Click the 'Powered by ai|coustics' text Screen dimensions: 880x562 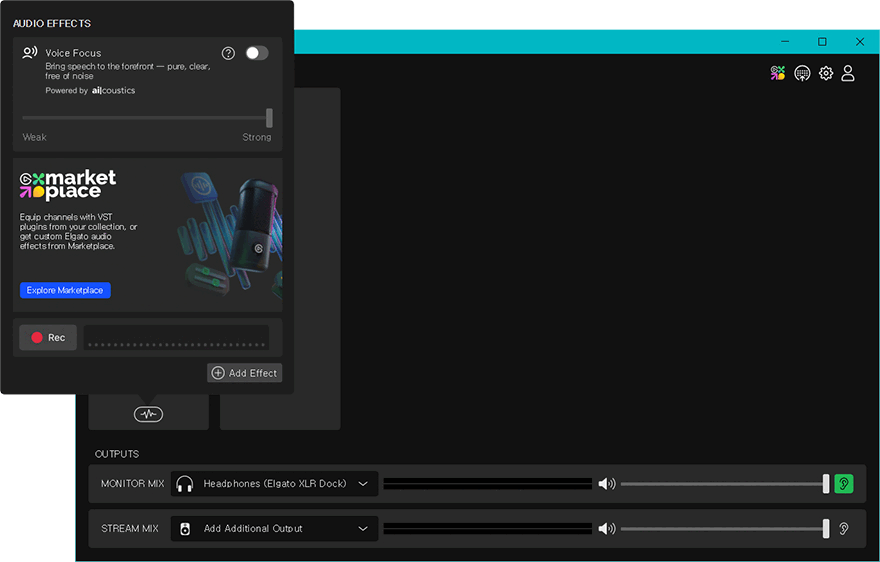(x=90, y=90)
